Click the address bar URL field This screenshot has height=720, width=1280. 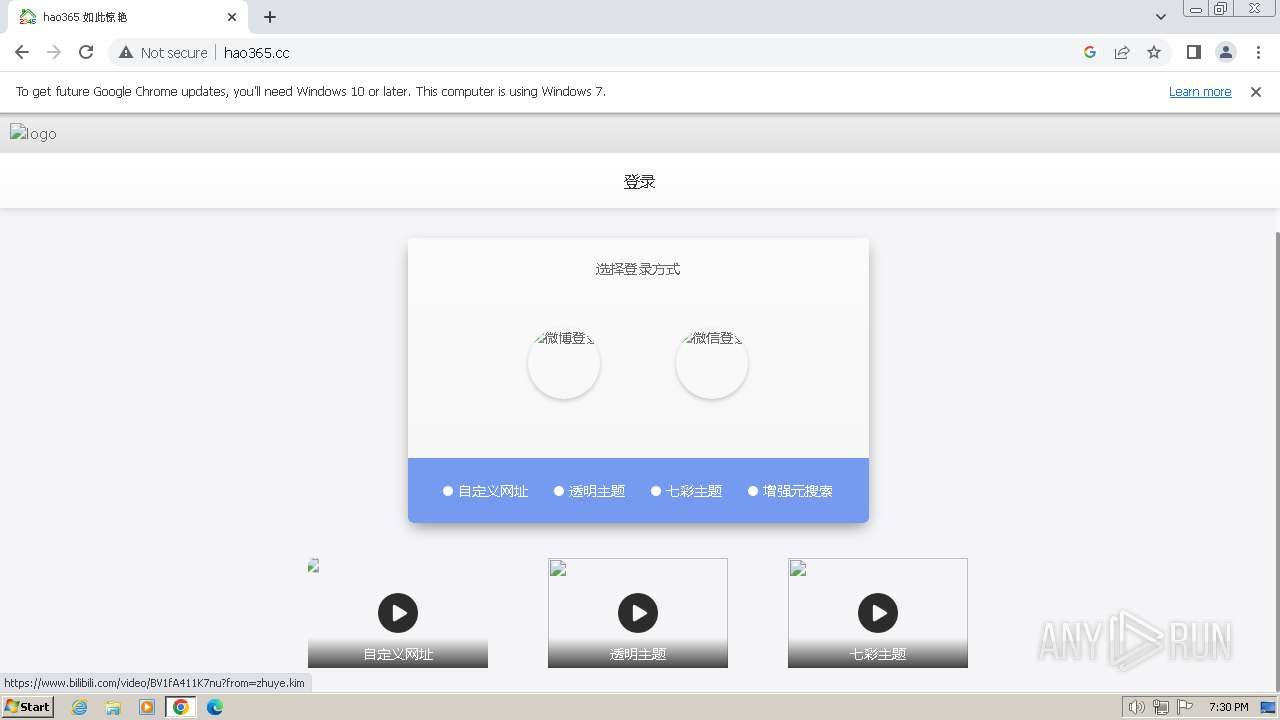point(640,52)
